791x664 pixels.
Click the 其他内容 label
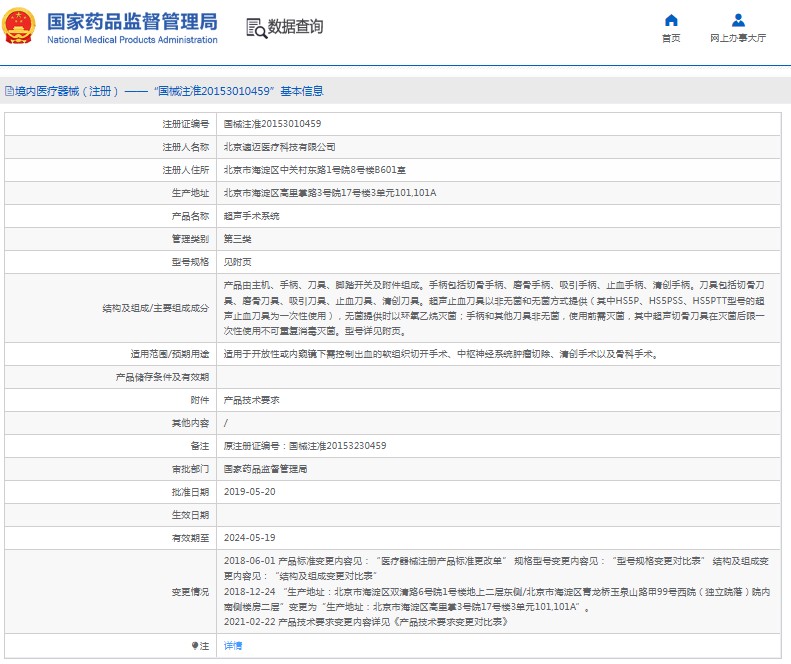(x=190, y=423)
